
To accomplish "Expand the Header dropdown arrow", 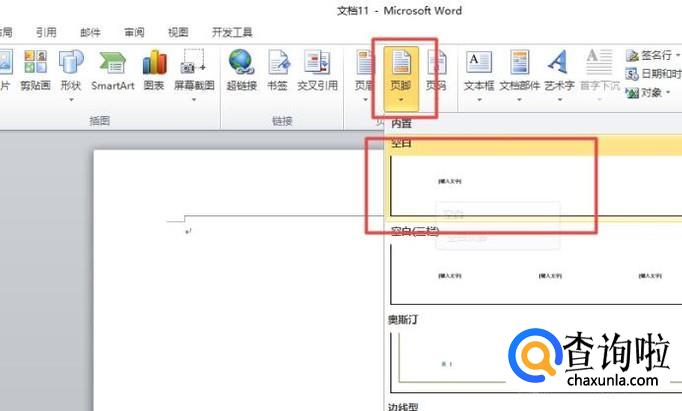I will click(x=365, y=100).
